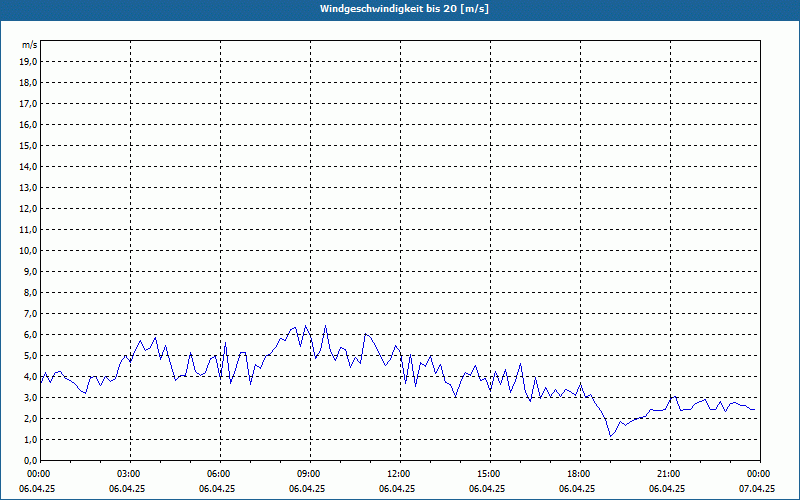
Task: Click the "15:00" x-axis time label
Action: pos(490,474)
